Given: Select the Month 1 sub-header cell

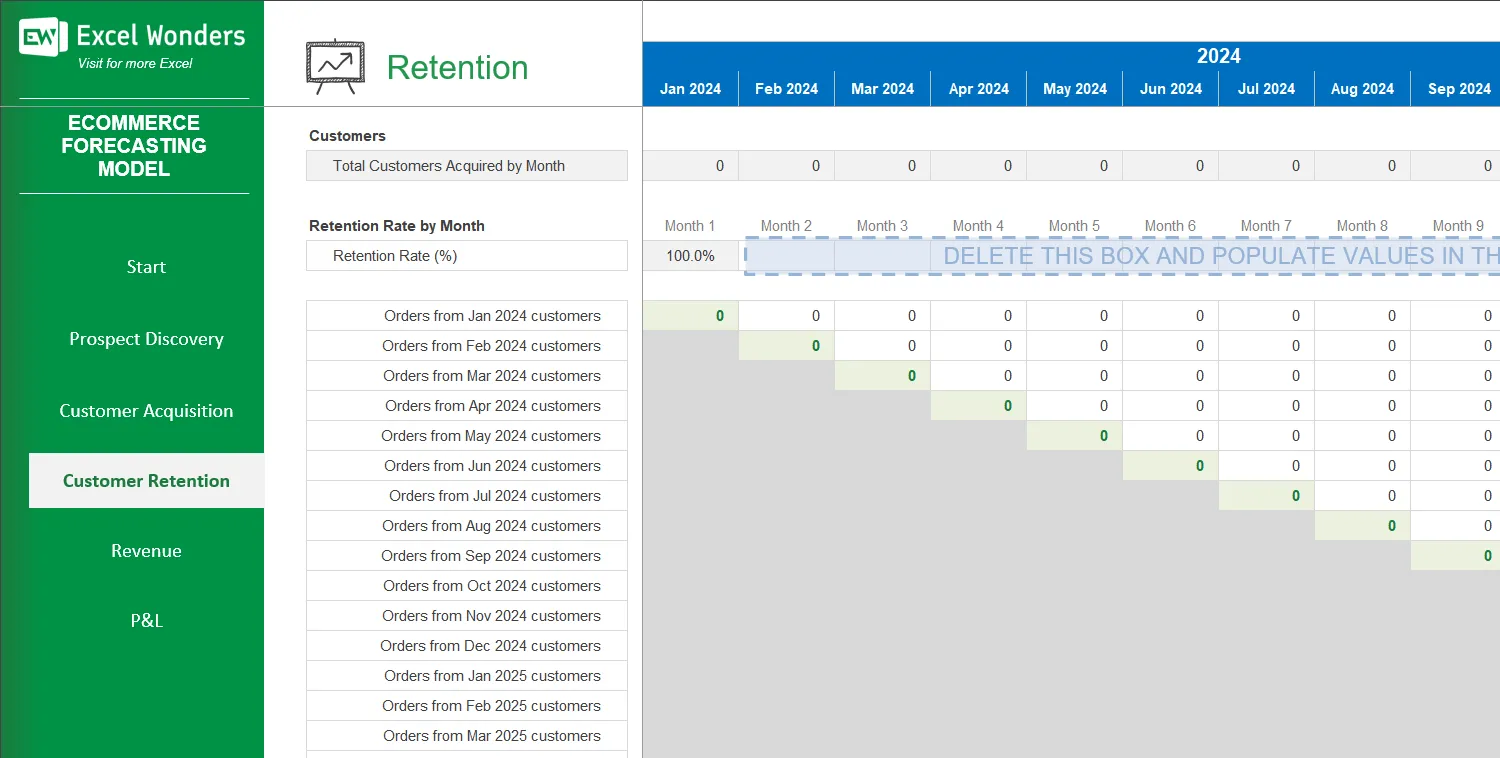Looking at the screenshot, I should pos(690,225).
